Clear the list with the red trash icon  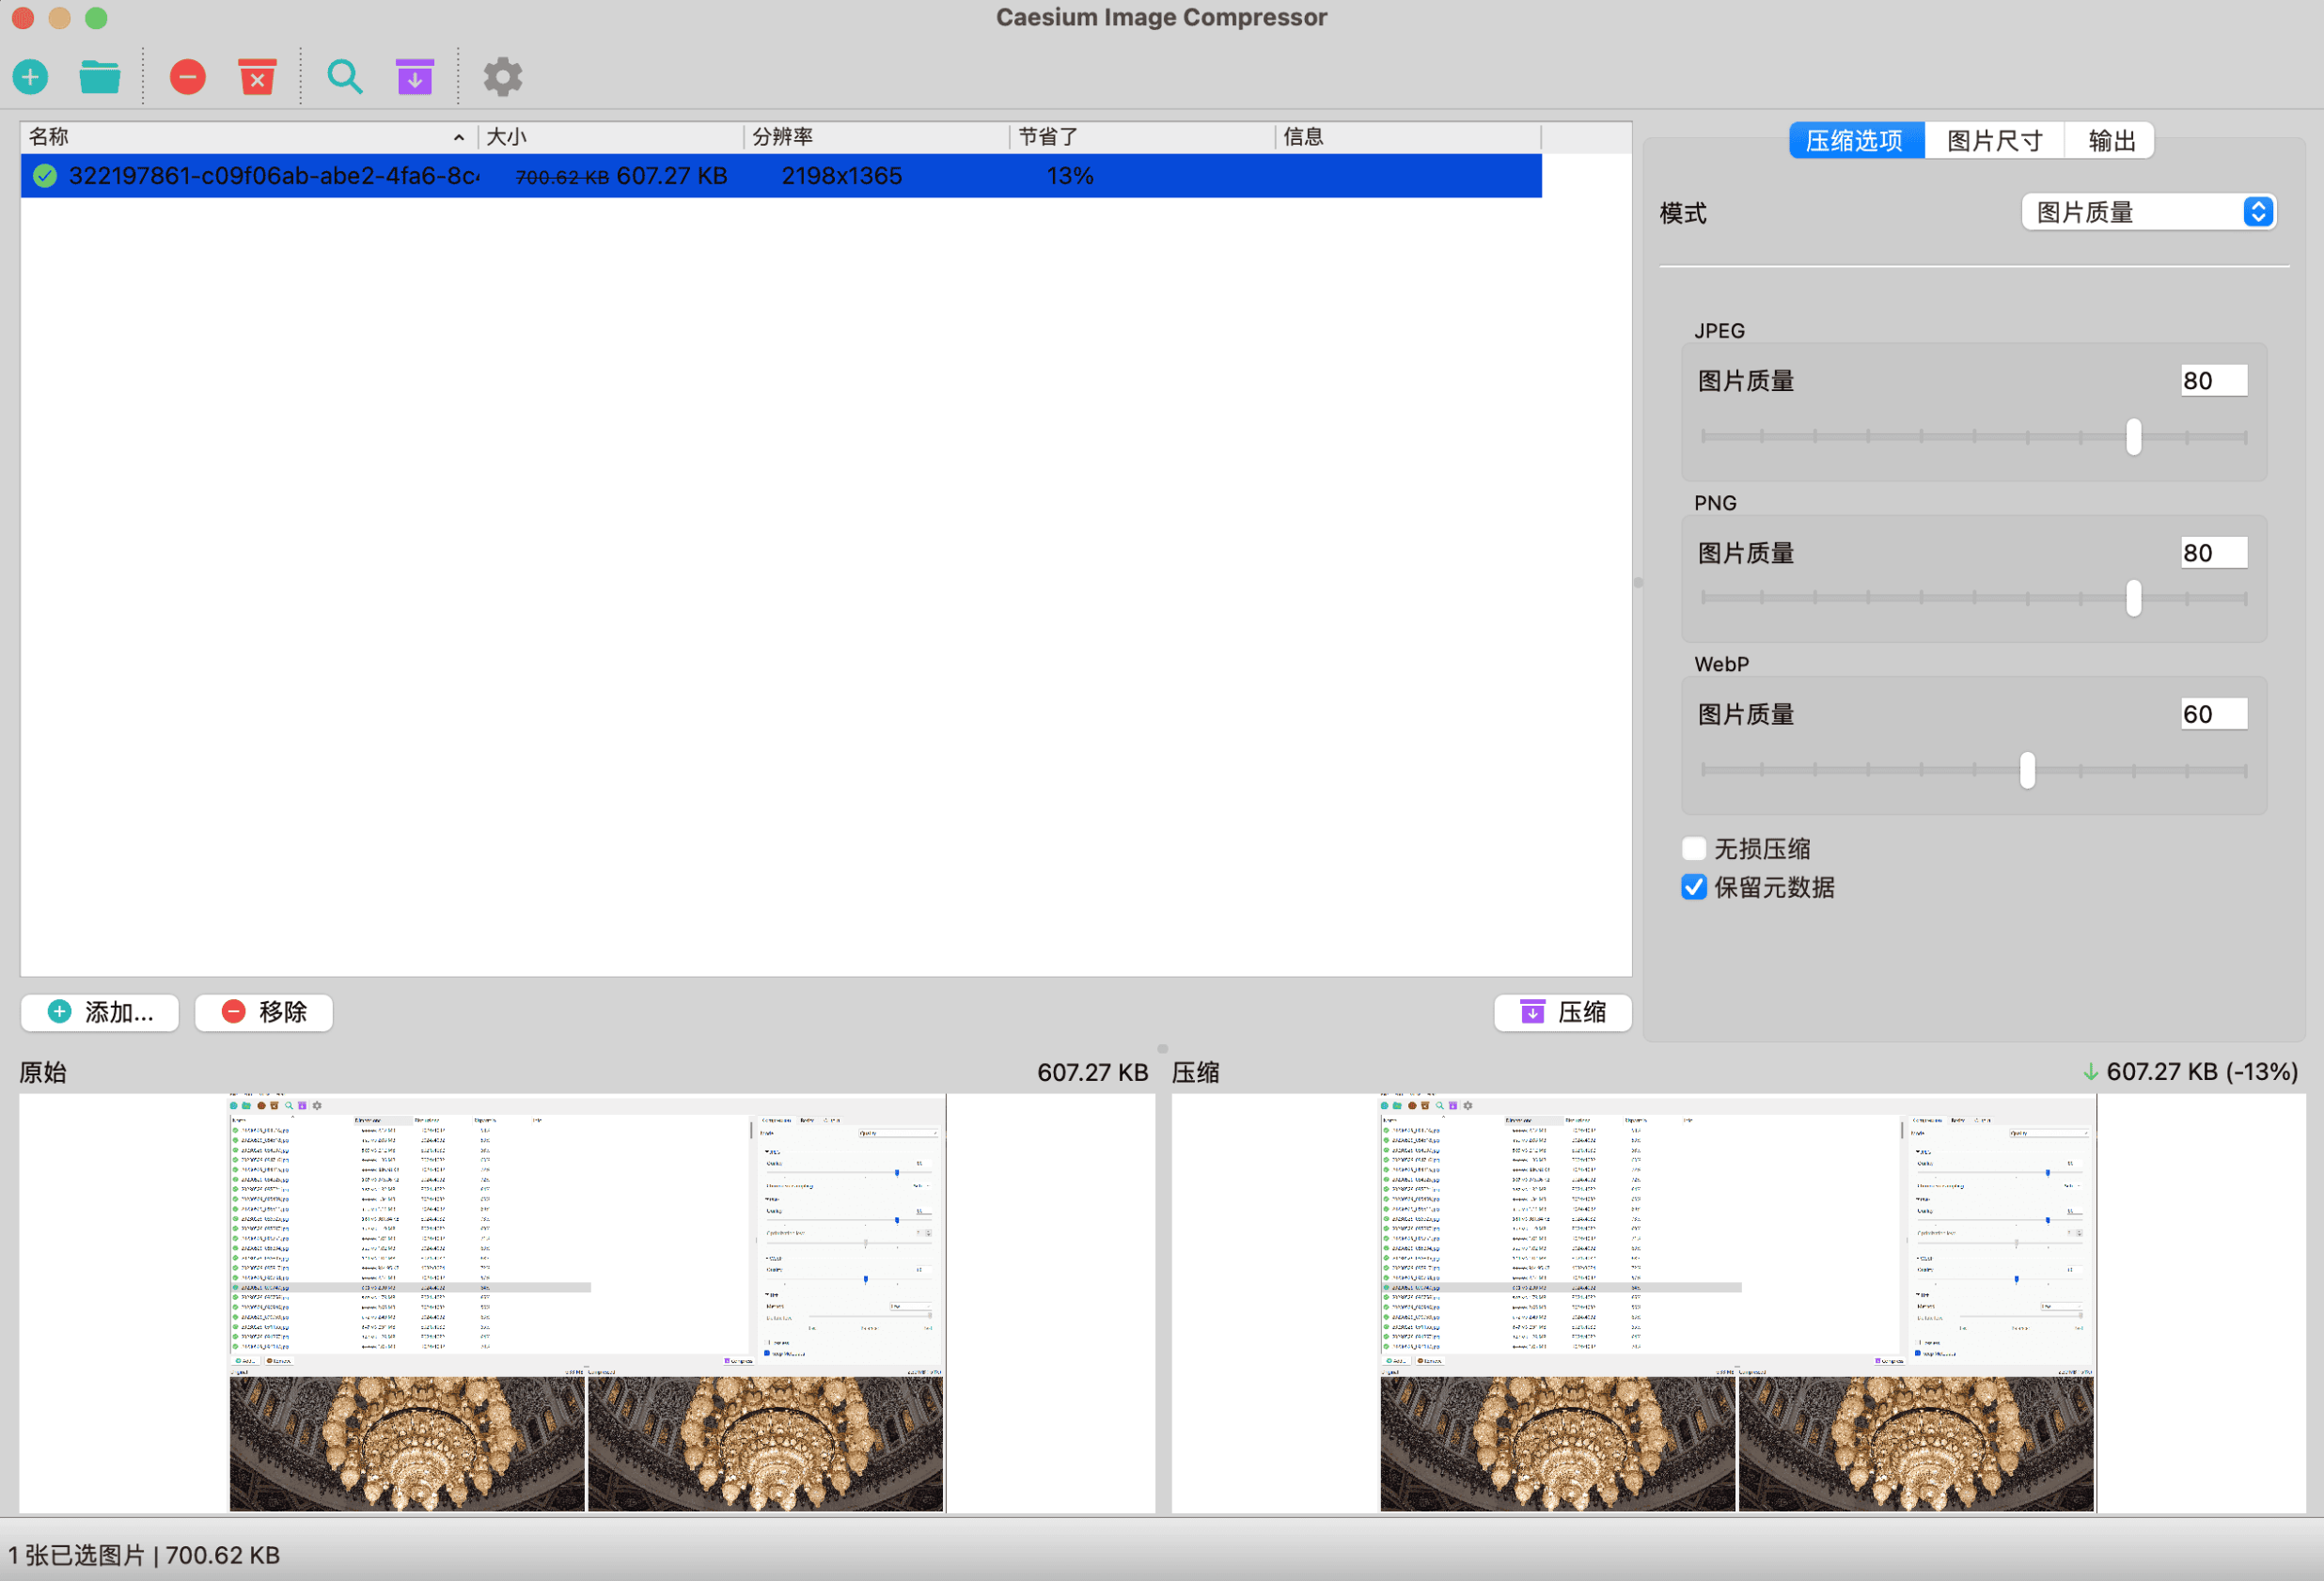(x=257, y=77)
